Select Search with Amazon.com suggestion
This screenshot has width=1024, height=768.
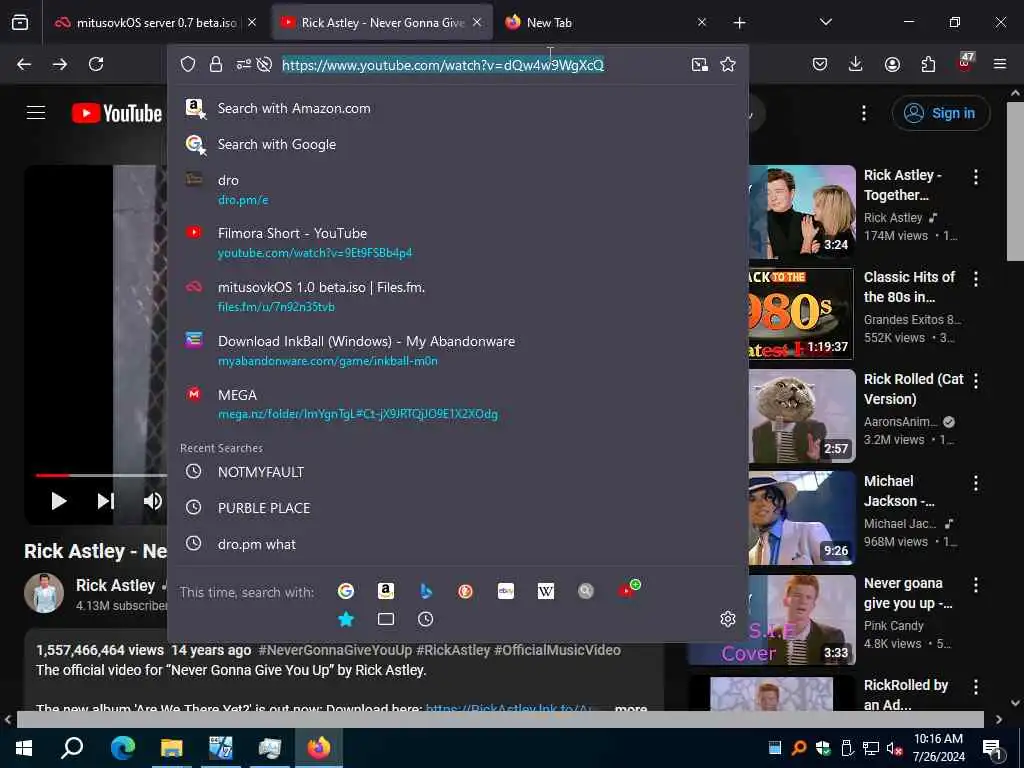click(458, 108)
